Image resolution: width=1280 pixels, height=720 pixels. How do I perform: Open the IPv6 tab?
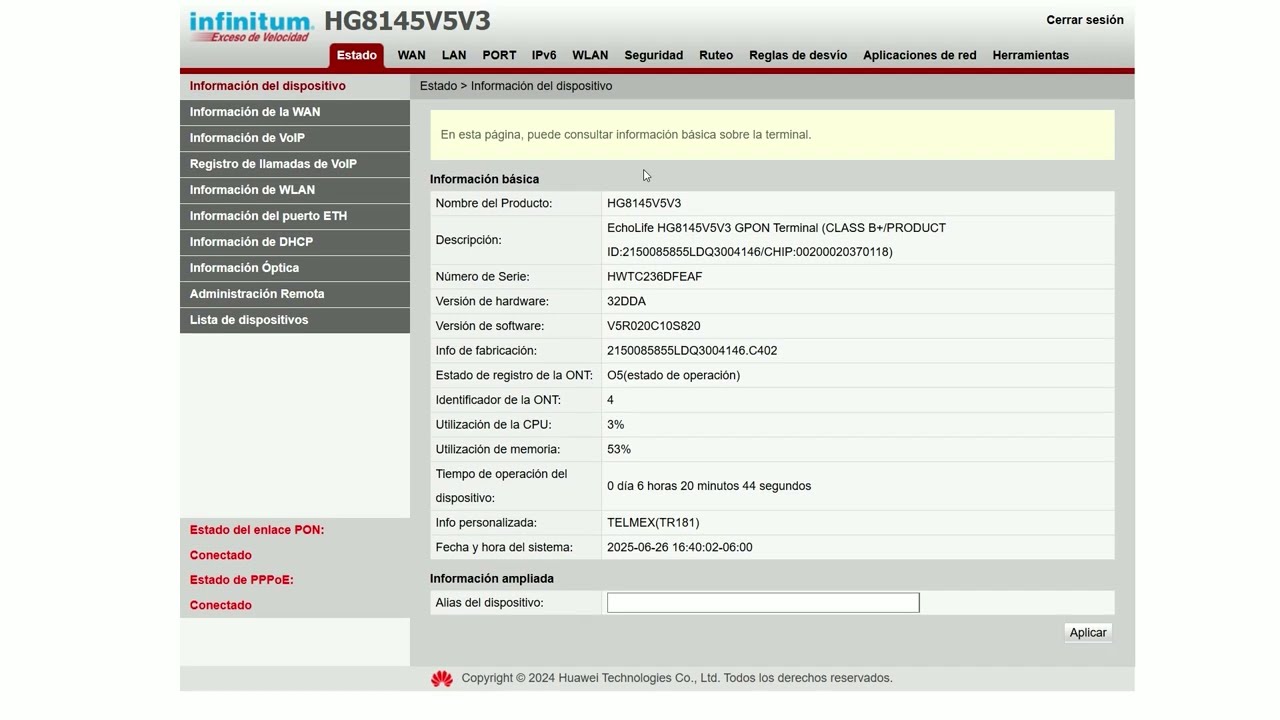coord(544,55)
